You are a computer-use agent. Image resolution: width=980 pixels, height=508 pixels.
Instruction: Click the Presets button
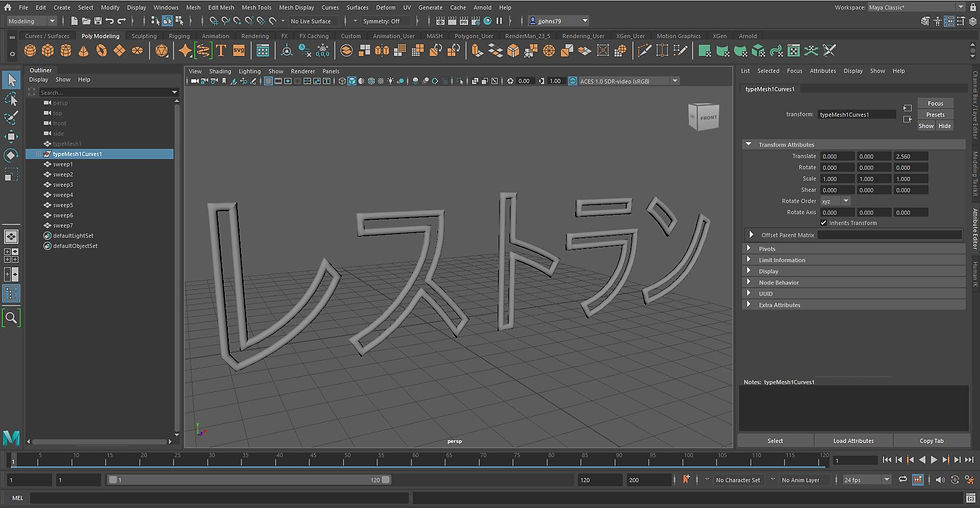pyautogui.click(x=935, y=115)
